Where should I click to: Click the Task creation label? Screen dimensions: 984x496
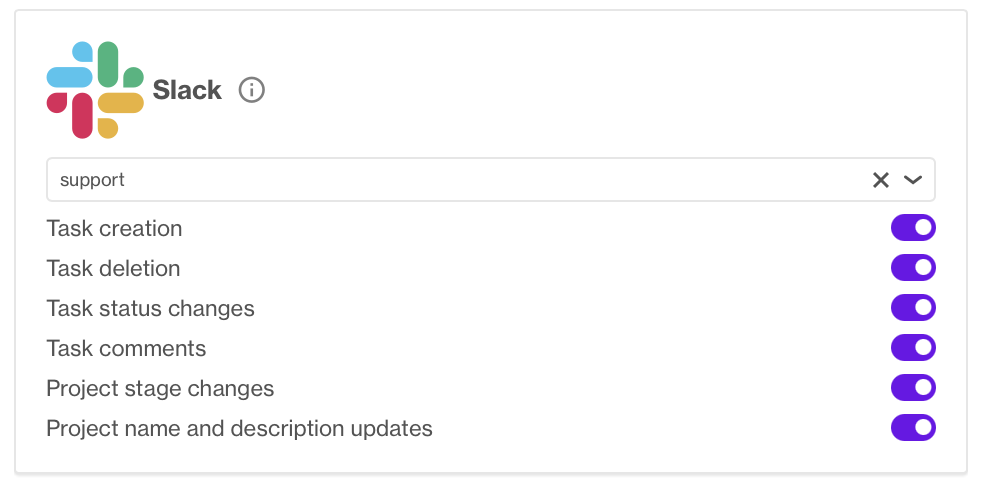[x=114, y=229]
